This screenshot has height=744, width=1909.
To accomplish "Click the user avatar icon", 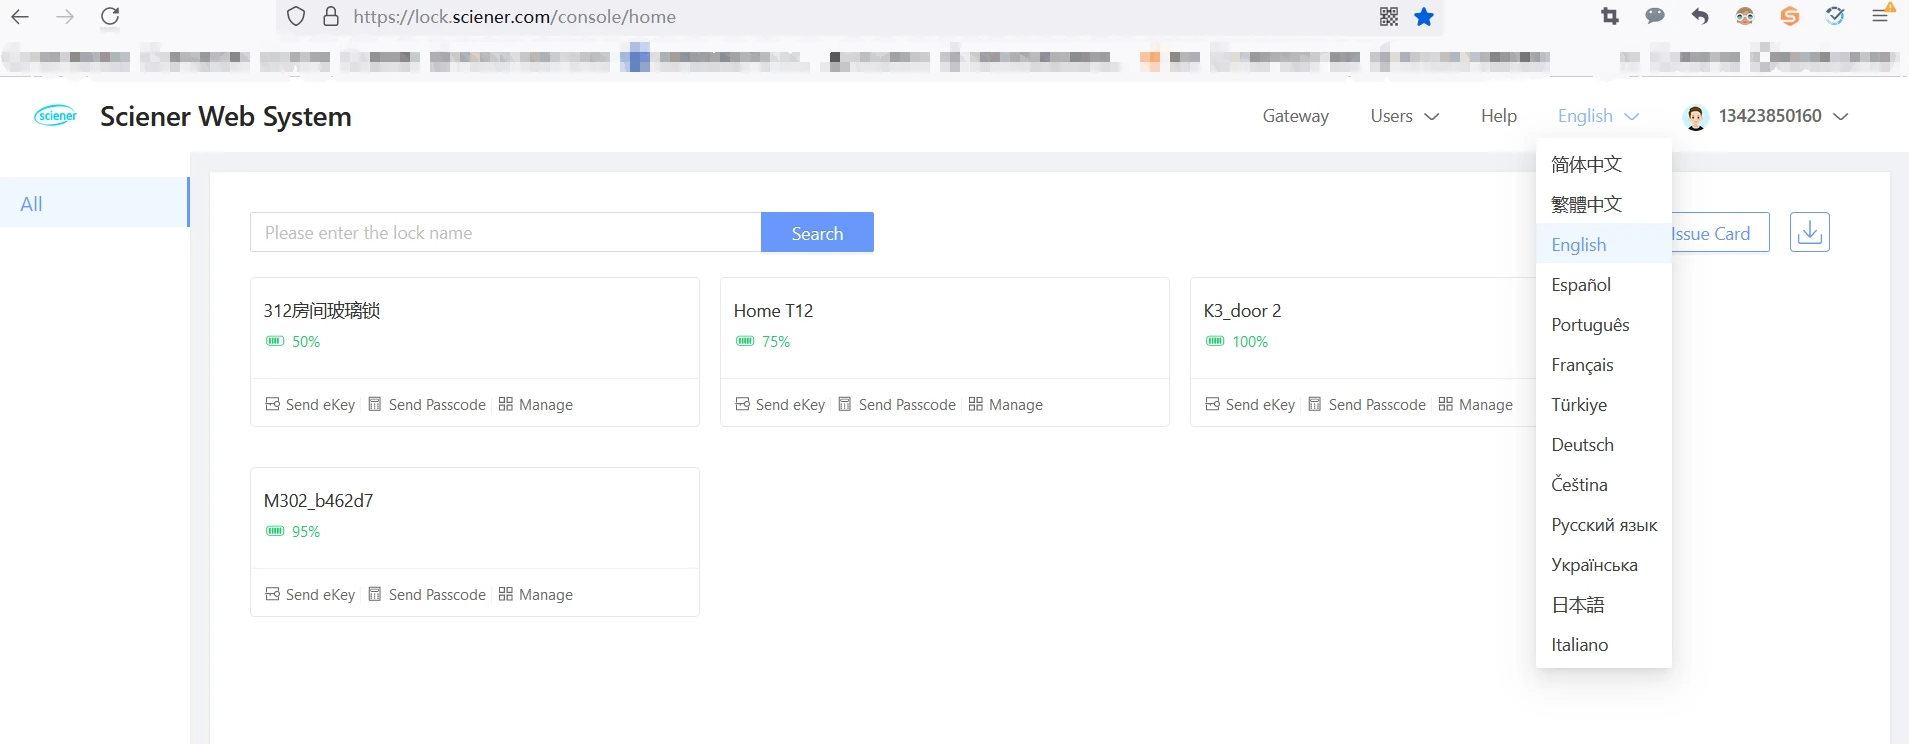I will [1696, 117].
